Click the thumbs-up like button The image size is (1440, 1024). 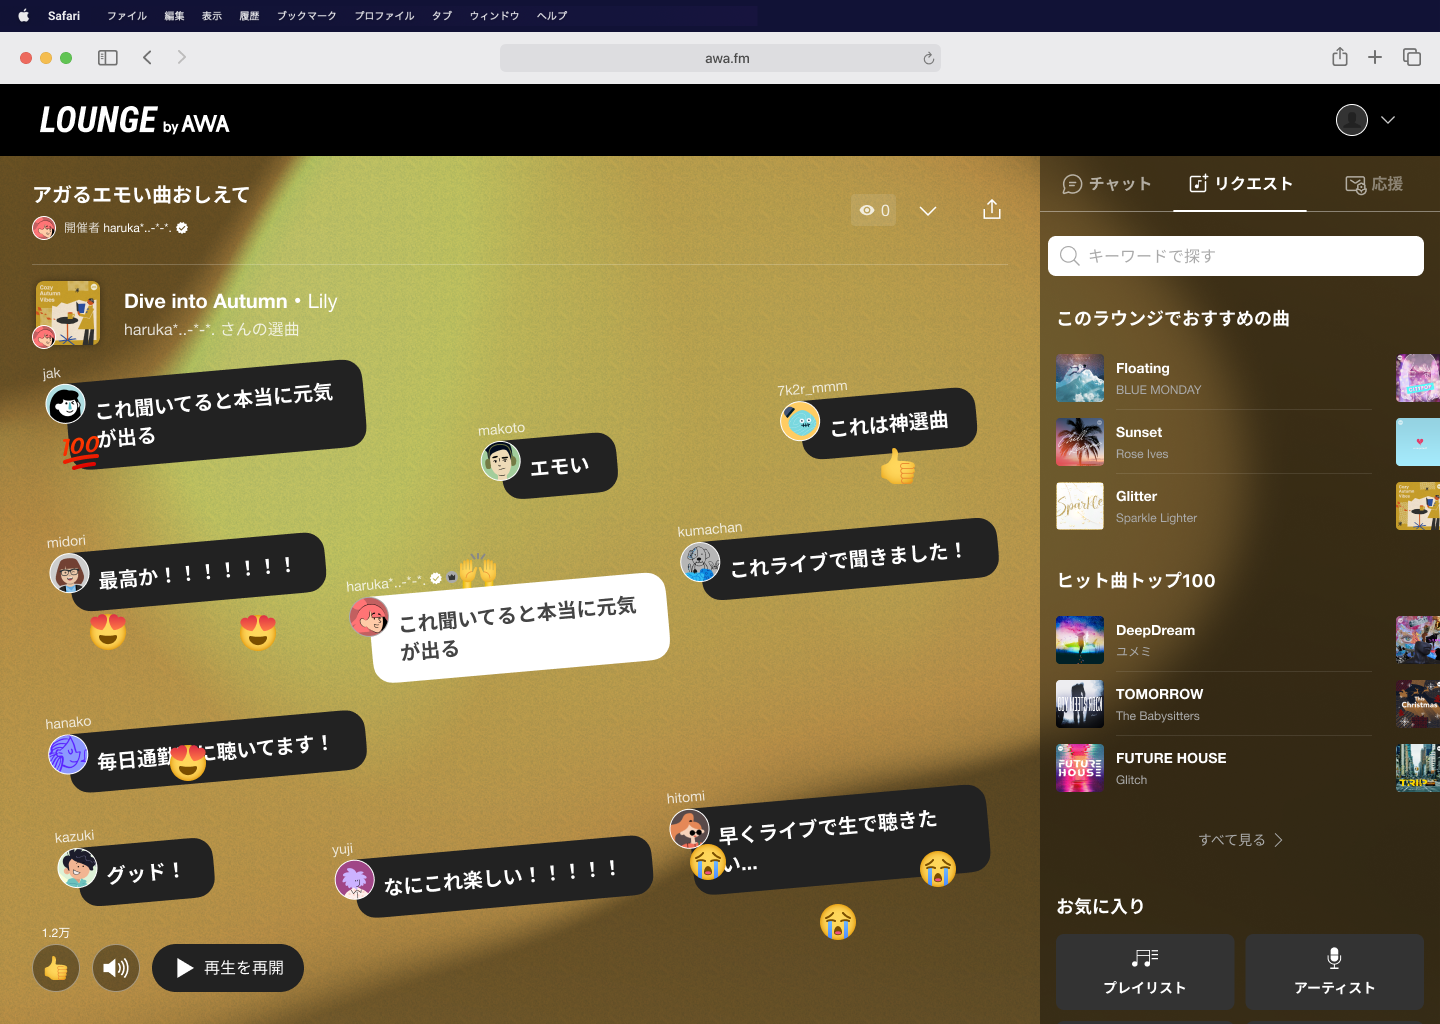click(56, 968)
